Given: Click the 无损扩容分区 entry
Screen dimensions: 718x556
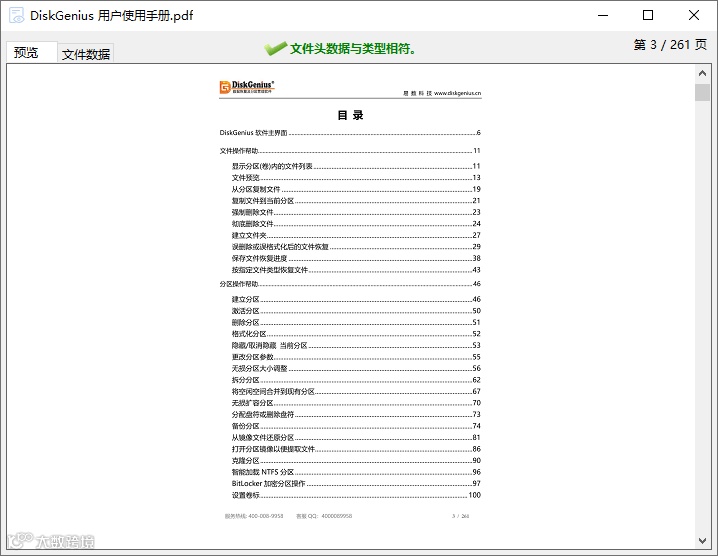Looking at the screenshot, I should pos(356,403).
